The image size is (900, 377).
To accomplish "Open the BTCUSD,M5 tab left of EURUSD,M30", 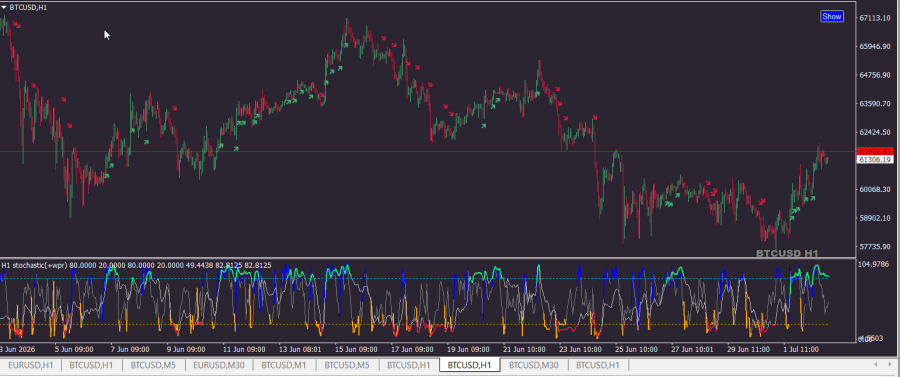I will (153, 365).
